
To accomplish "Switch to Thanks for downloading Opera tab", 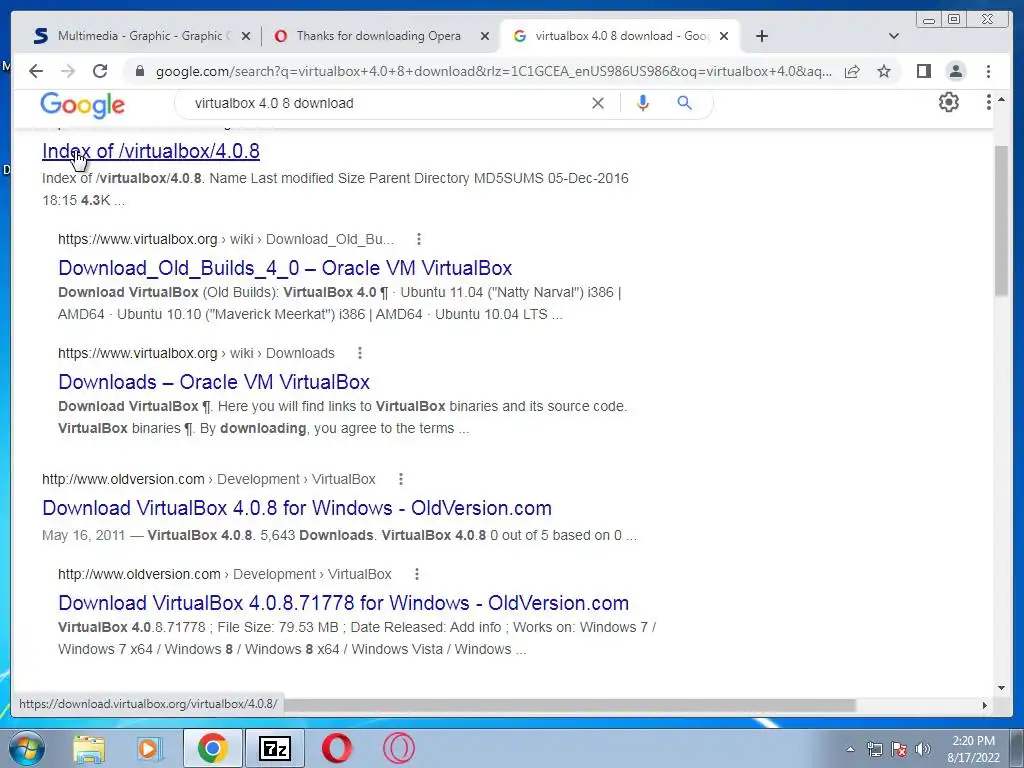I will point(379,36).
